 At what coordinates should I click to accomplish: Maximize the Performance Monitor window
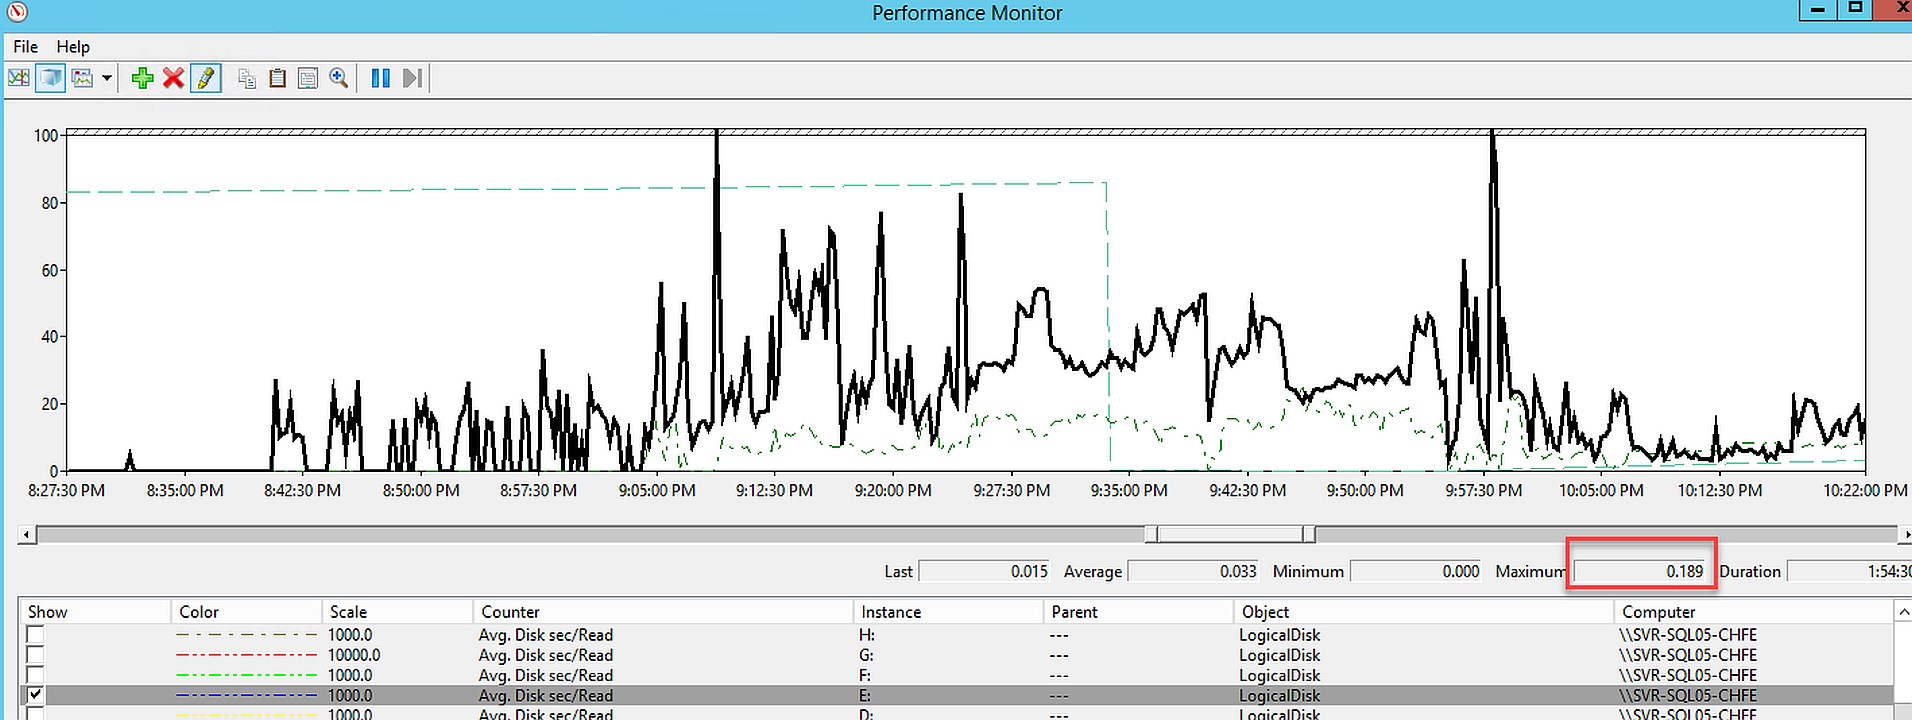pyautogui.click(x=1855, y=10)
